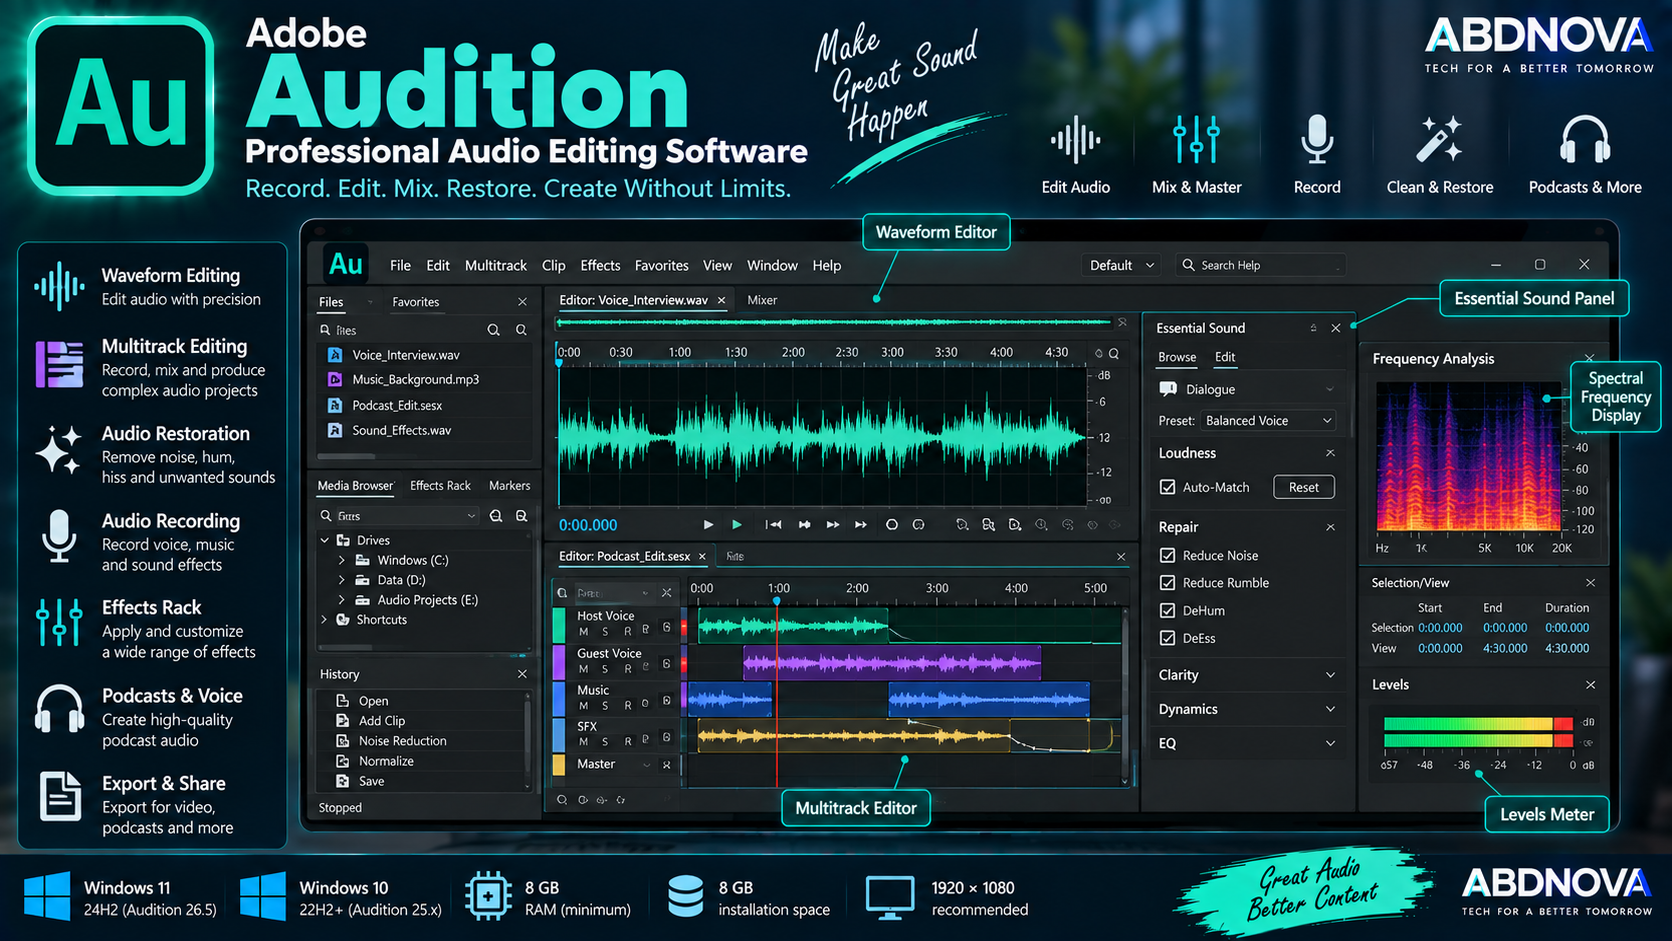The image size is (1672, 941).
Task: Open the Browse tab in Essential Sound
Action: [x=1177, y=357]
